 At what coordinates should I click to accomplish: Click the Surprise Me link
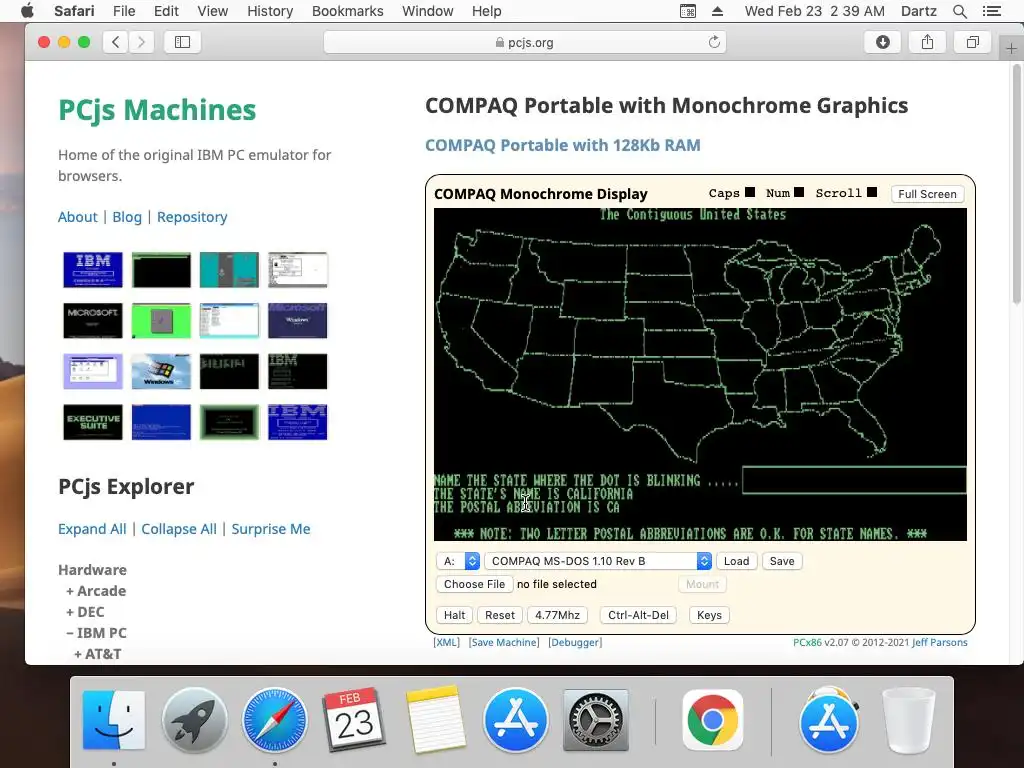pyautogui.click(x=271, y=529)
